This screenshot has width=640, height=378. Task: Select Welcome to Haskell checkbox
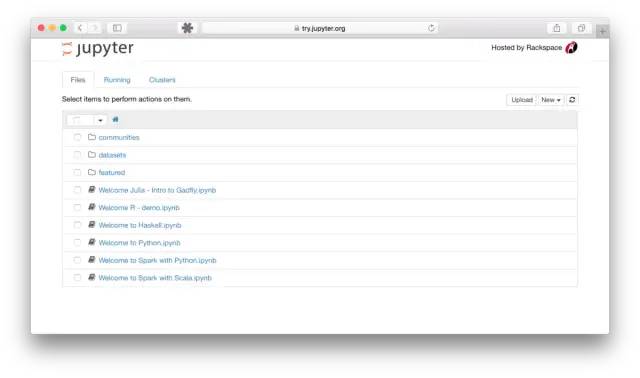coord(77,225)
